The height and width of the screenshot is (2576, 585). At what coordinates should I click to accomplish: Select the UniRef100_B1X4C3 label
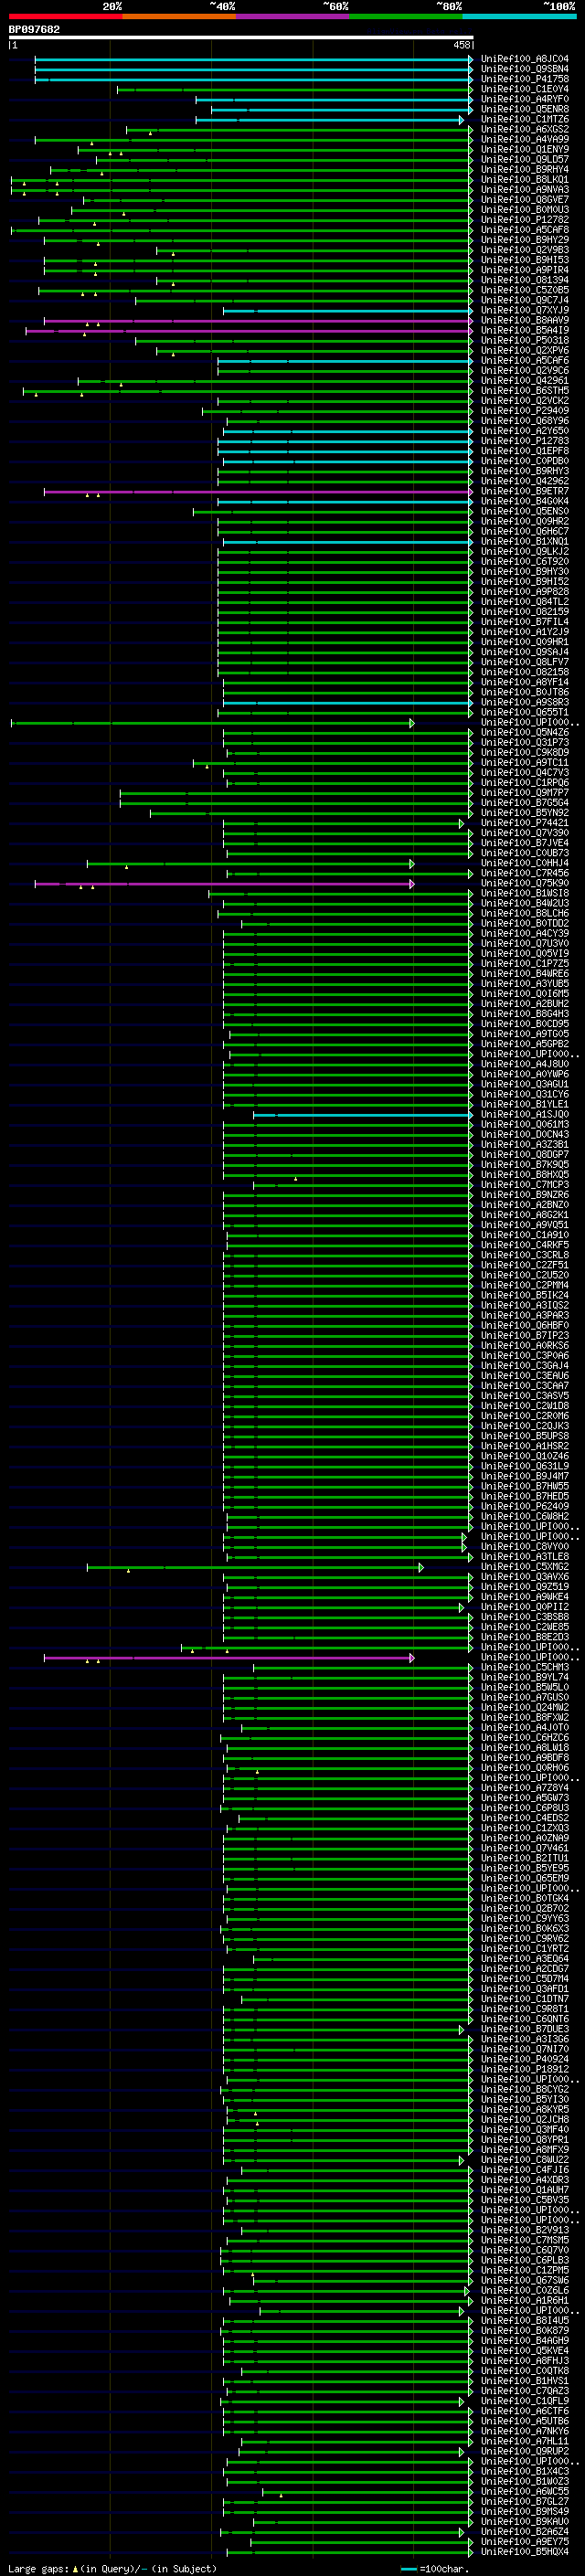pyautogui.click(x=525, y=2472)
